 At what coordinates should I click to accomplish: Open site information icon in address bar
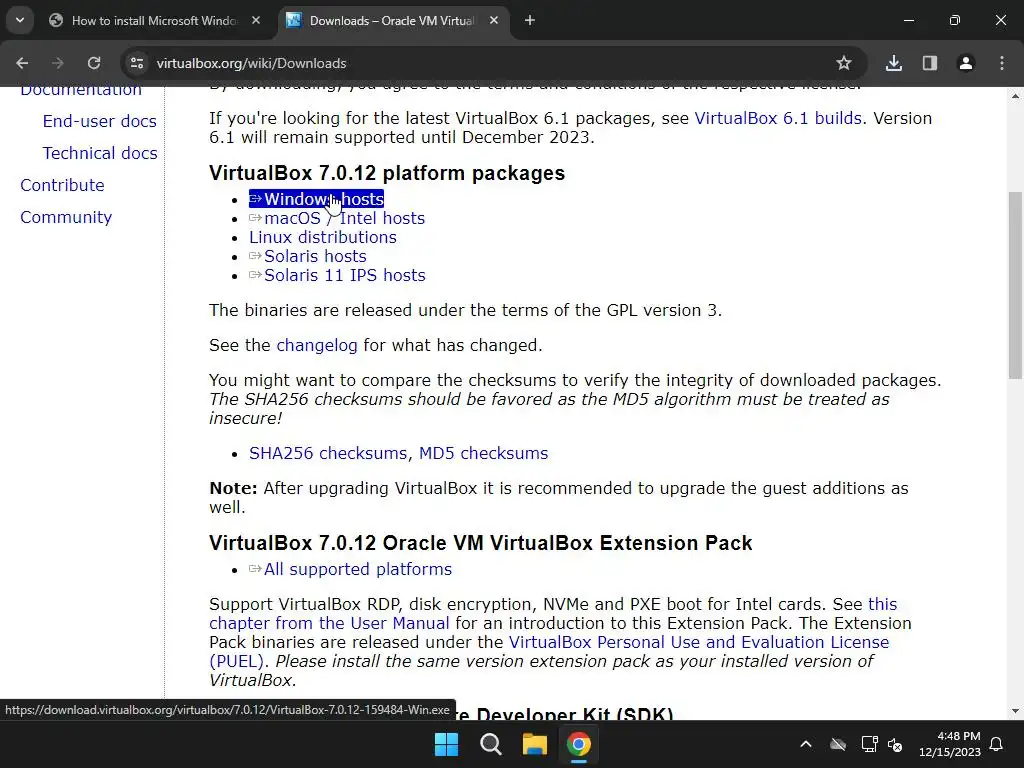click(x=136, y=63)
